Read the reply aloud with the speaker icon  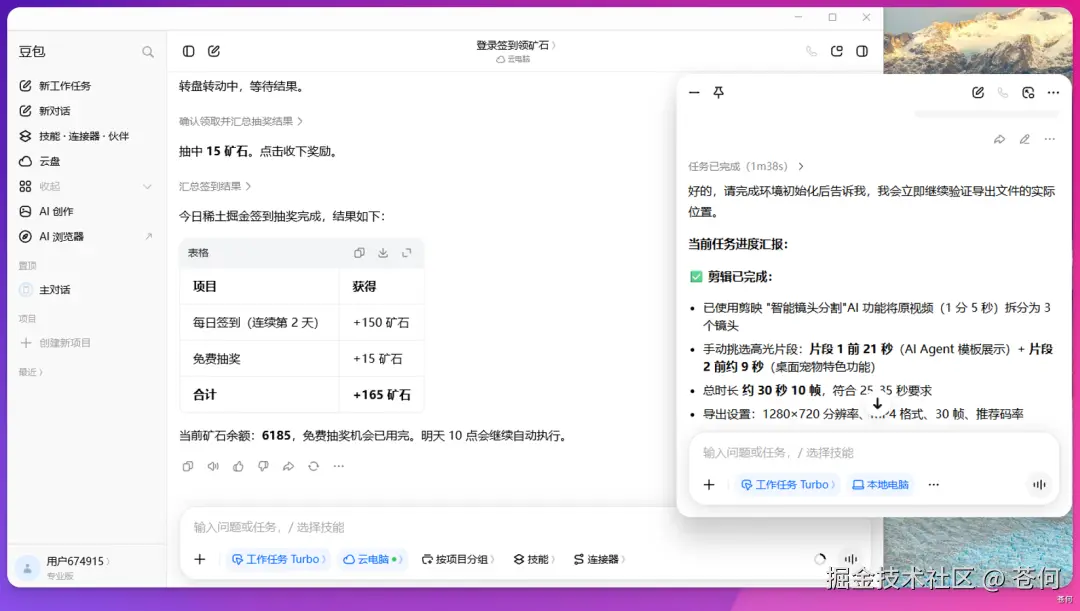tap(213, 466)
